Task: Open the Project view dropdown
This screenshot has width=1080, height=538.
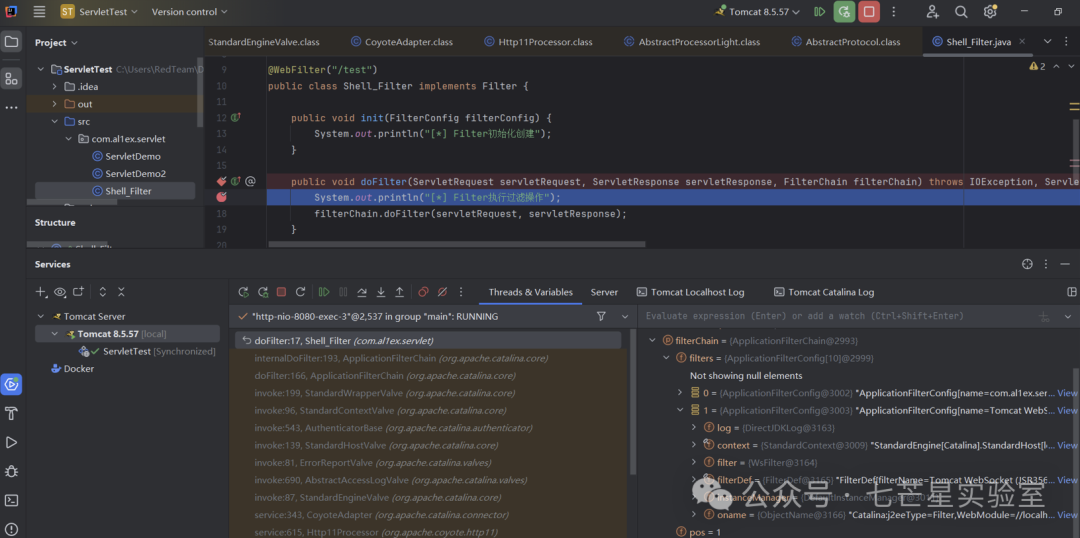Action: [x=56, y=43]
